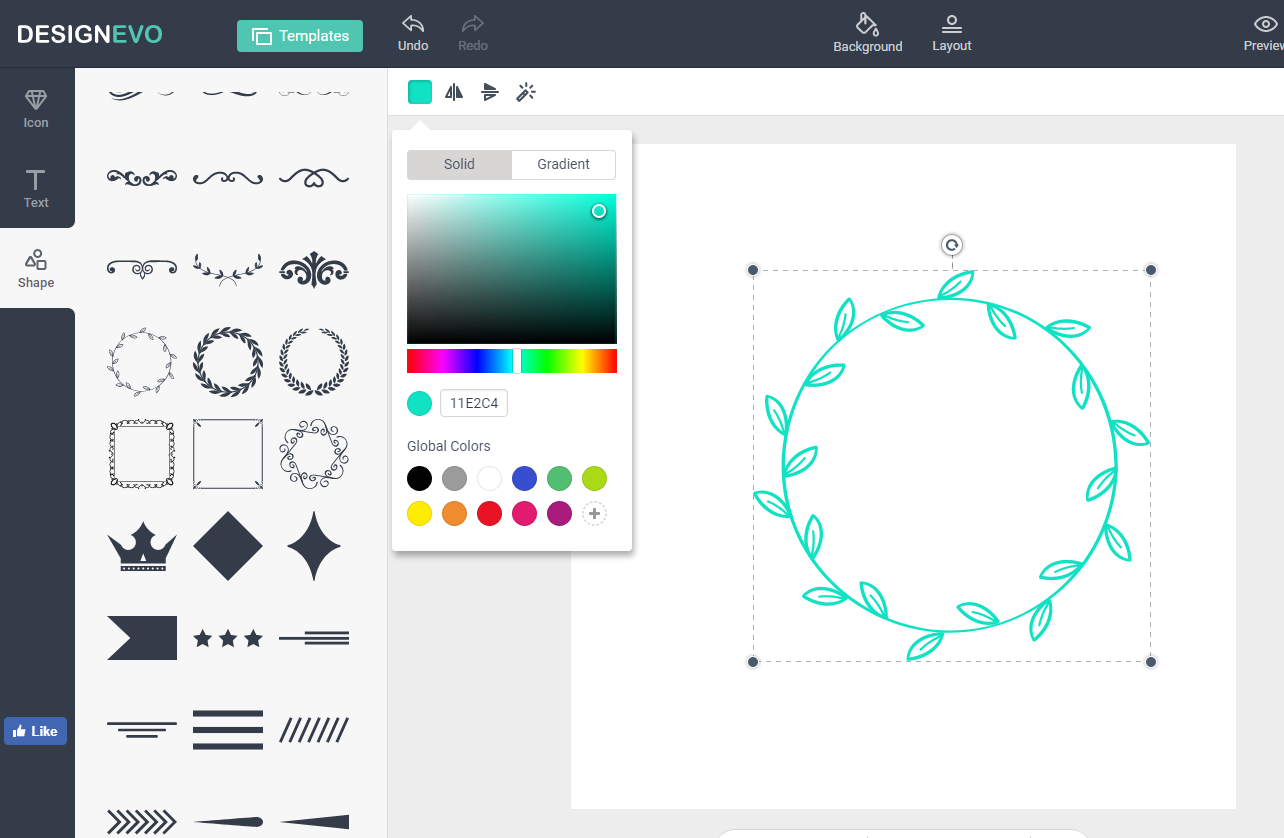Choose the ribbon banner shape
This screenshot has height=838, width=1284.
(x=142, y=638)
